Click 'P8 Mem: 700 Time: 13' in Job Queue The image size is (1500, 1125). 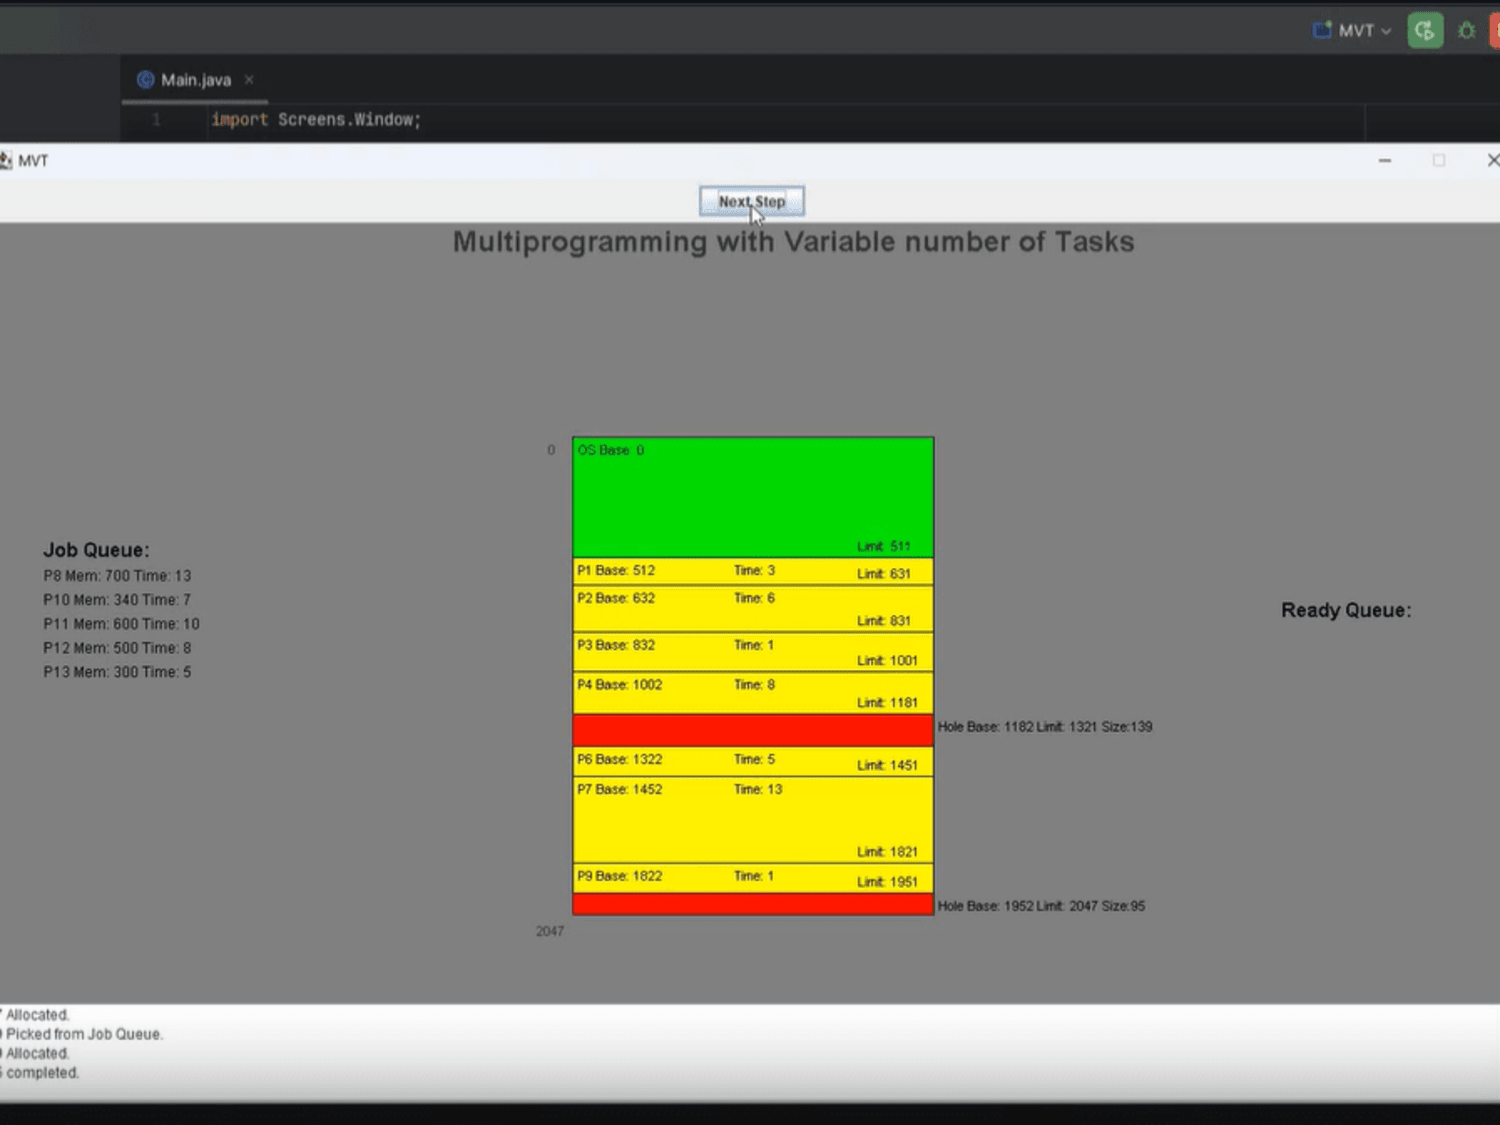(117, 576)
